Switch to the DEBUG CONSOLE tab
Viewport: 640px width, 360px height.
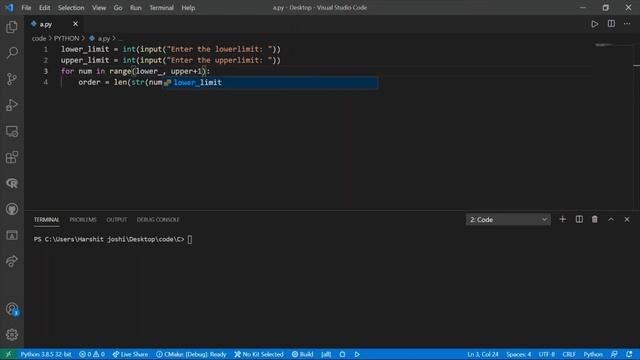pyautogui.click(x=158, y=220)
